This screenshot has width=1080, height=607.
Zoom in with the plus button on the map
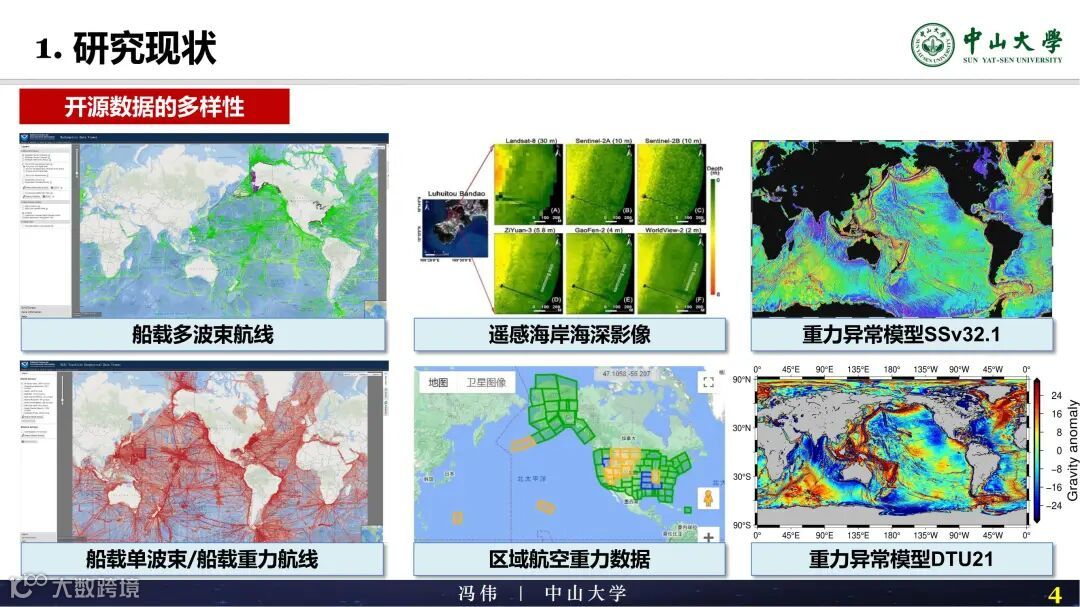(x=708, y=537)
